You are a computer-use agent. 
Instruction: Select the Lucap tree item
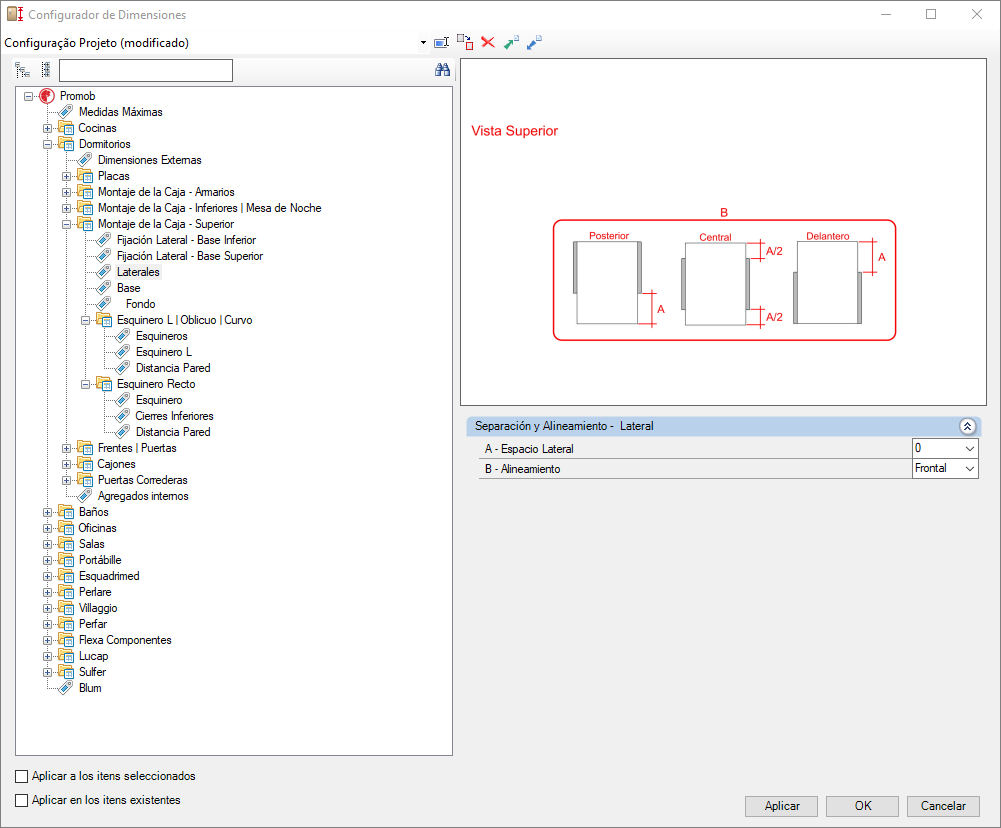[x=94, y=656]
